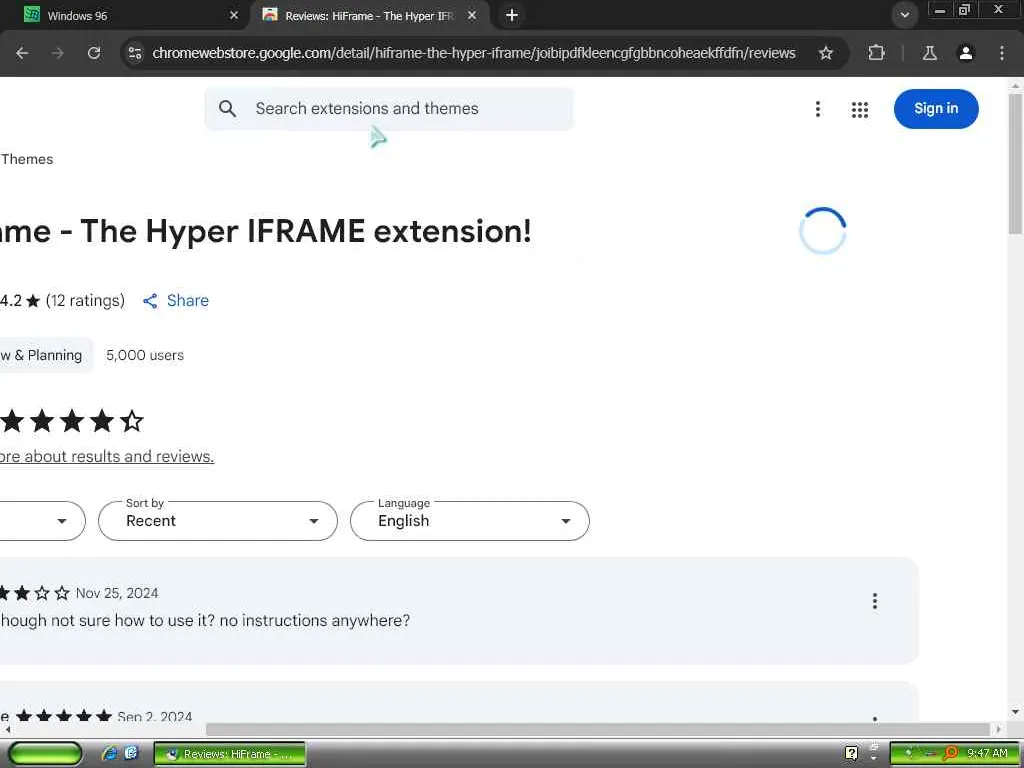Click the Sep 2, 2024 review date
This screenshot has height=768, width=1024.
pos(155,716)
